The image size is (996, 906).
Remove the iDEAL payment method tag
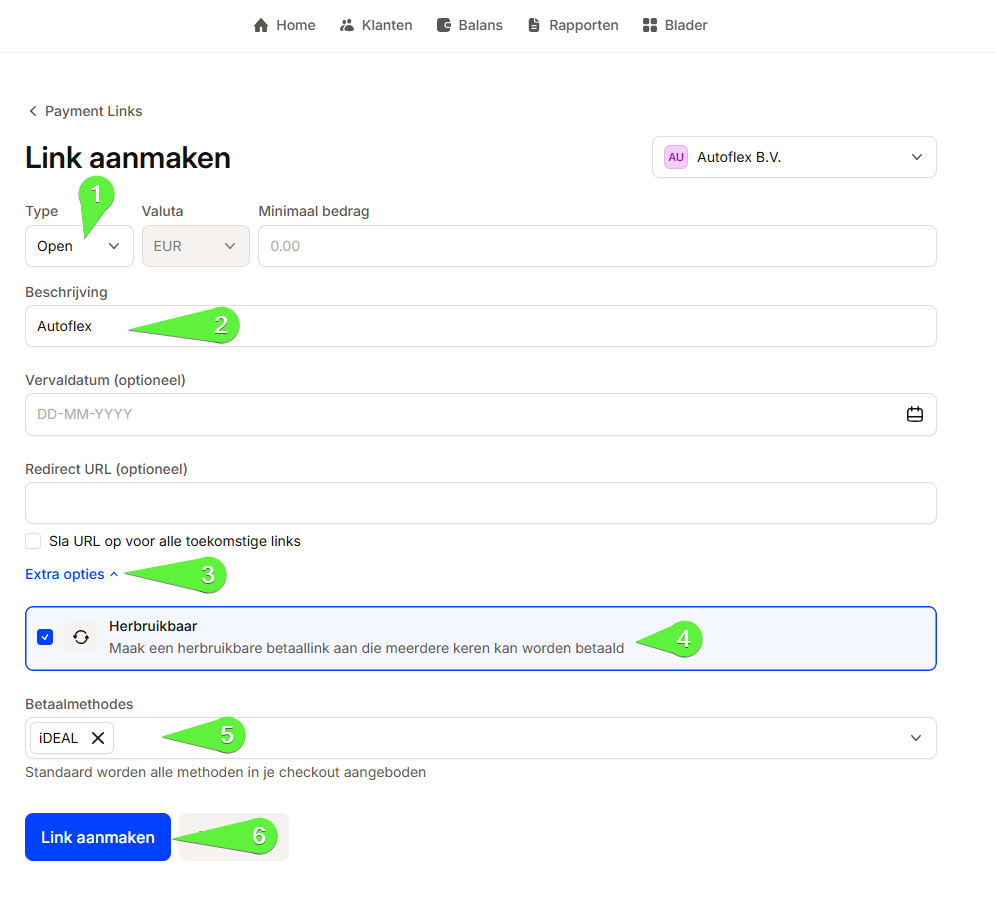[98, 738]
